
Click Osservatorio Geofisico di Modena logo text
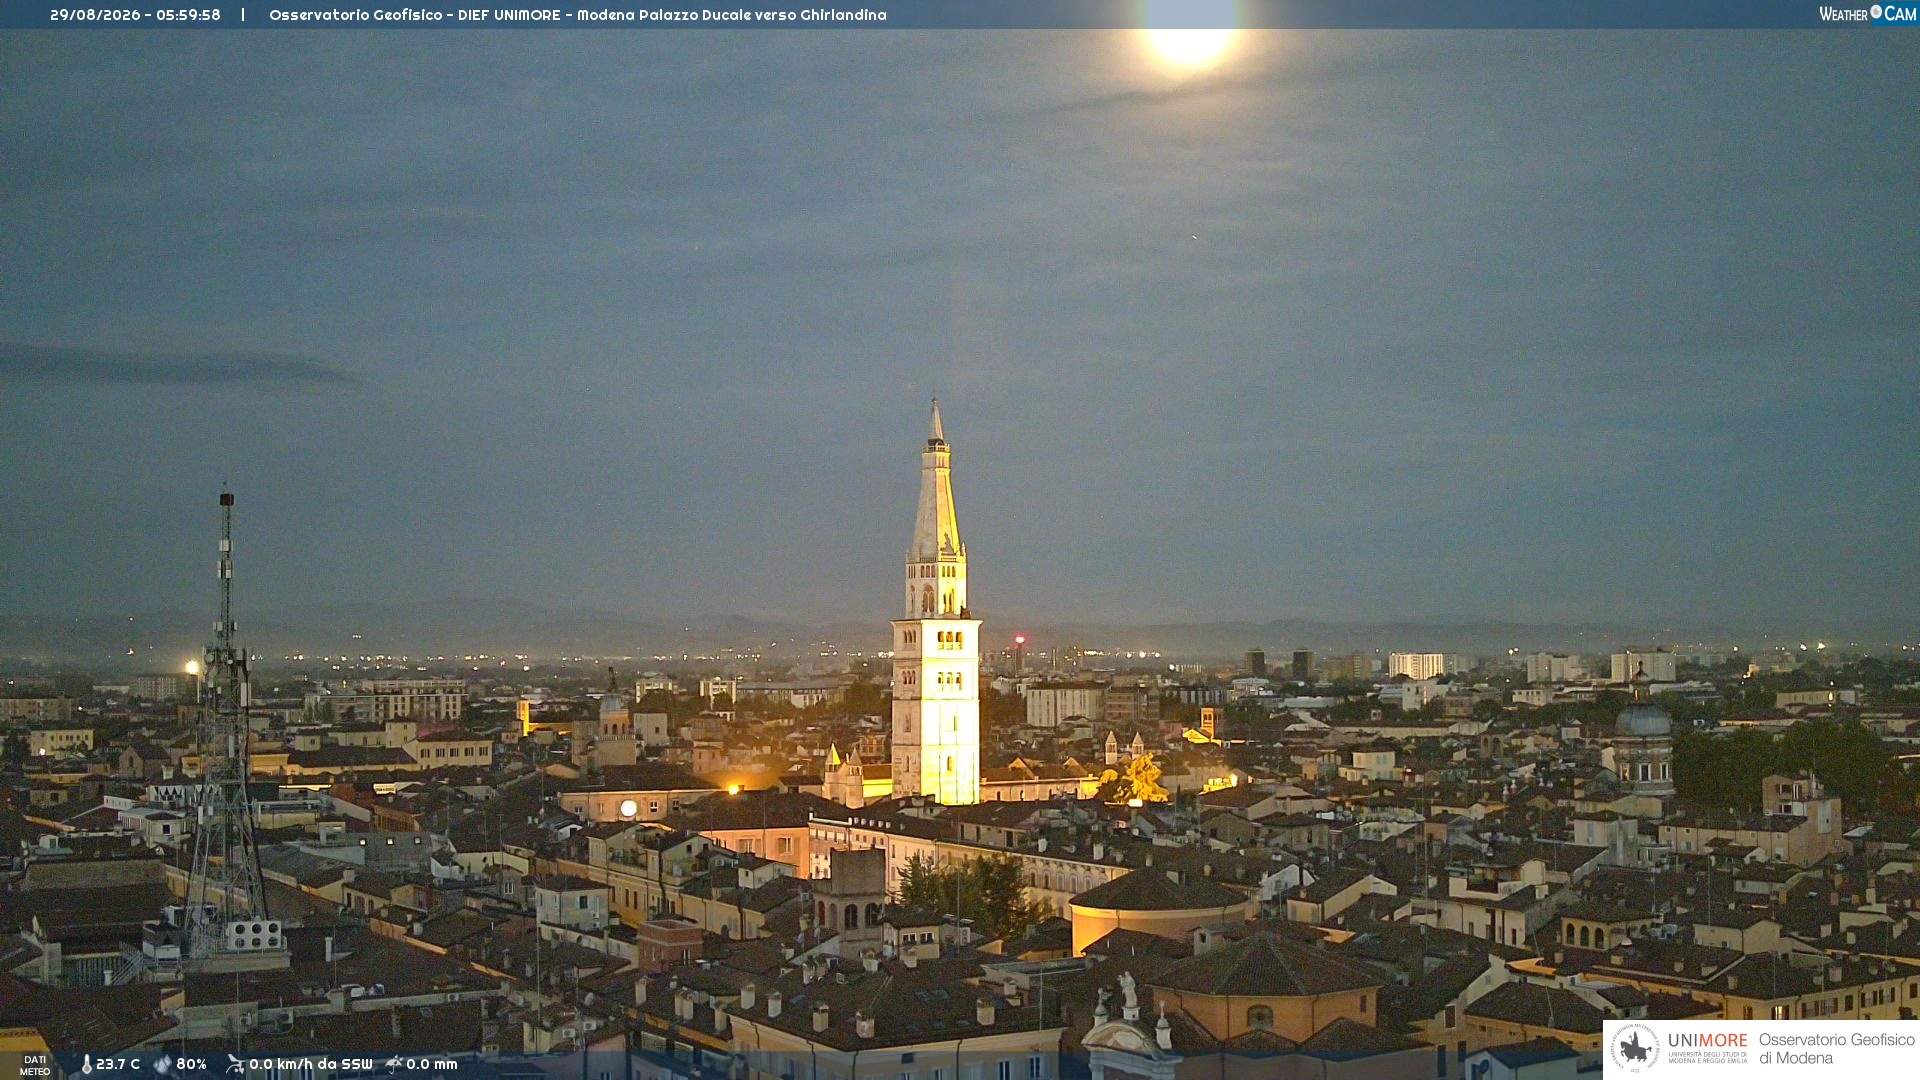pyautogui.click(x=1837, y=1048)
